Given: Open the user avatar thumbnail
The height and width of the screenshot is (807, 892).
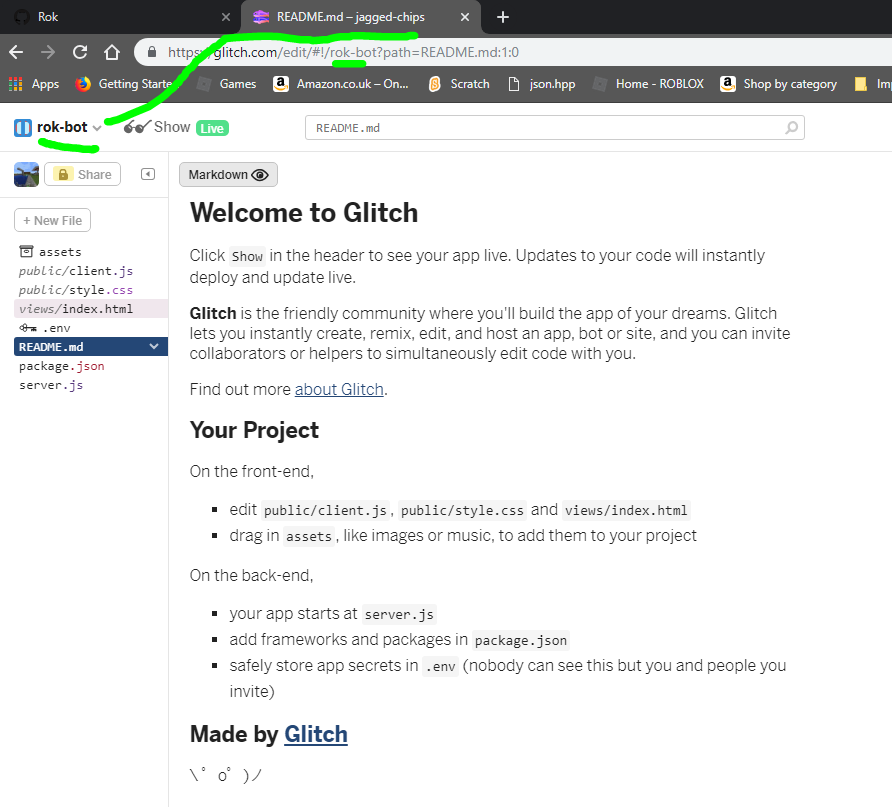Looking at the screenshot, I should click(x=26, y=174).
